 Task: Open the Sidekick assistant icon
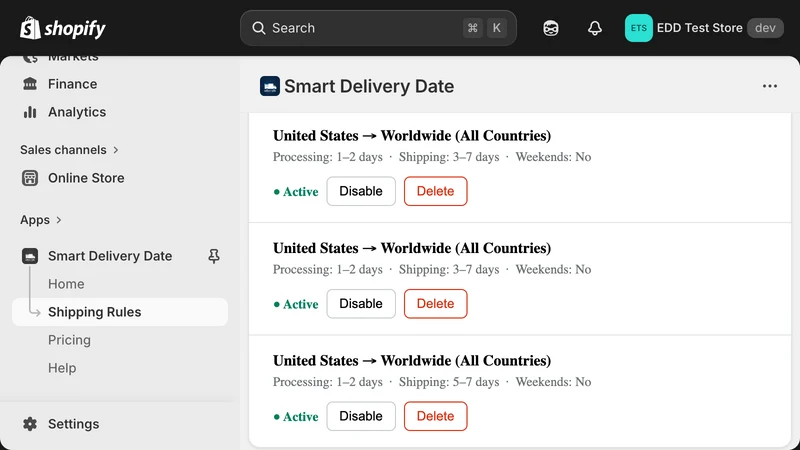point(551,28)
